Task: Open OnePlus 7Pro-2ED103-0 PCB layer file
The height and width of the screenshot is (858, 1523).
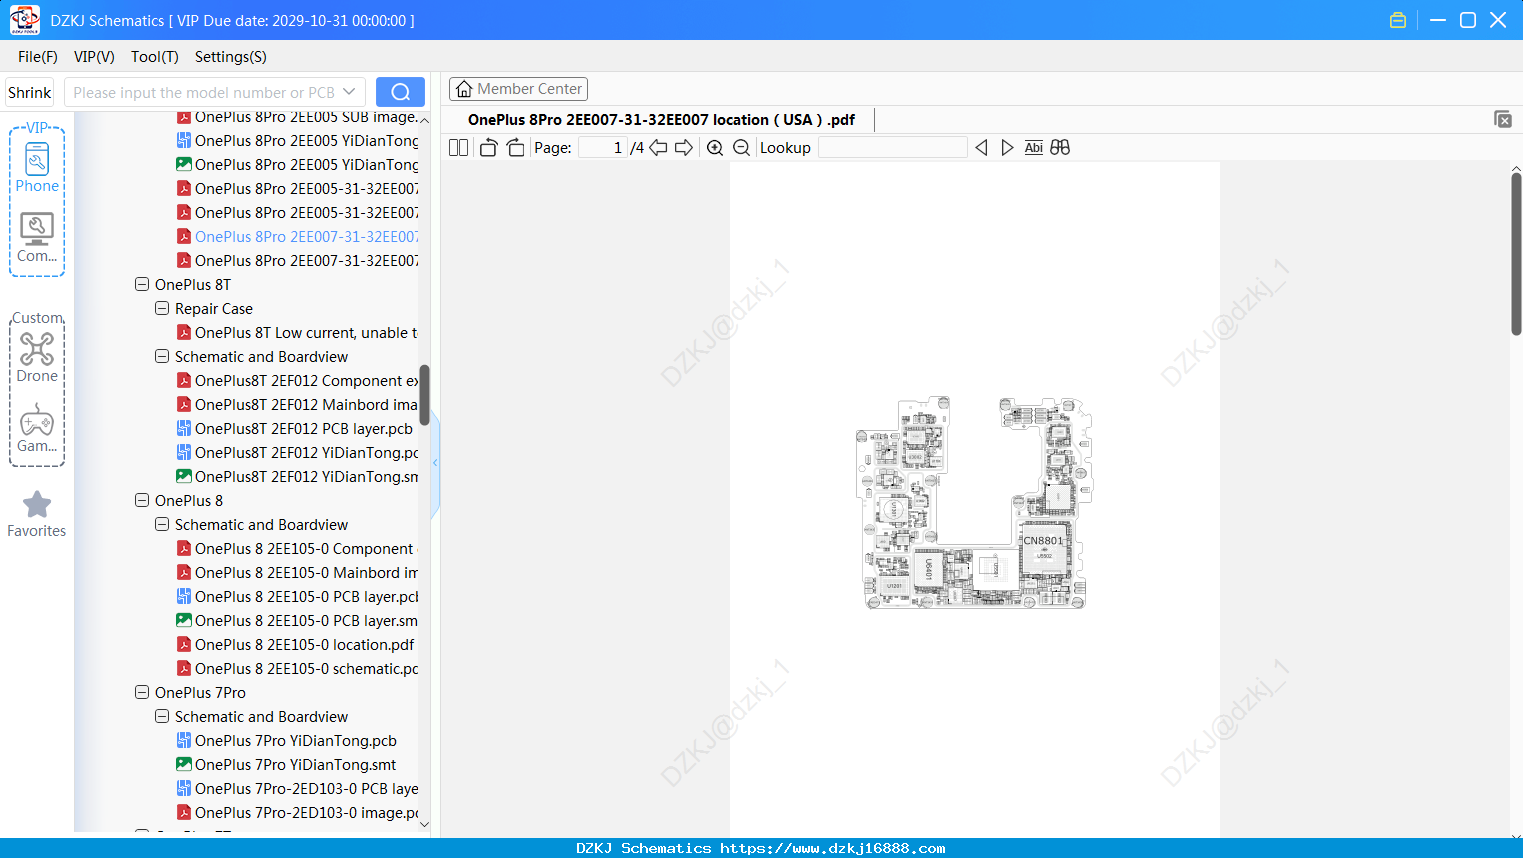Action: (x=306, y=788)
